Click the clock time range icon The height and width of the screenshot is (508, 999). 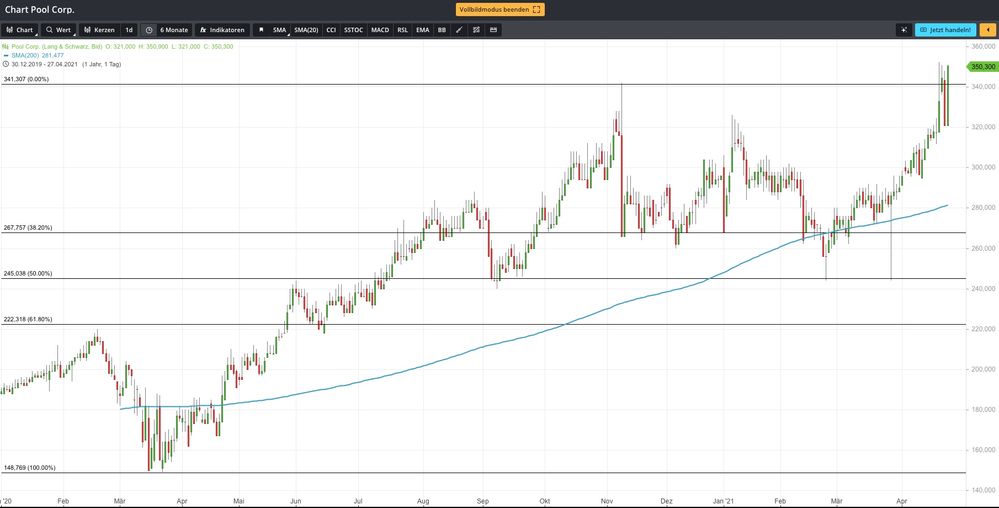(148, 30)
